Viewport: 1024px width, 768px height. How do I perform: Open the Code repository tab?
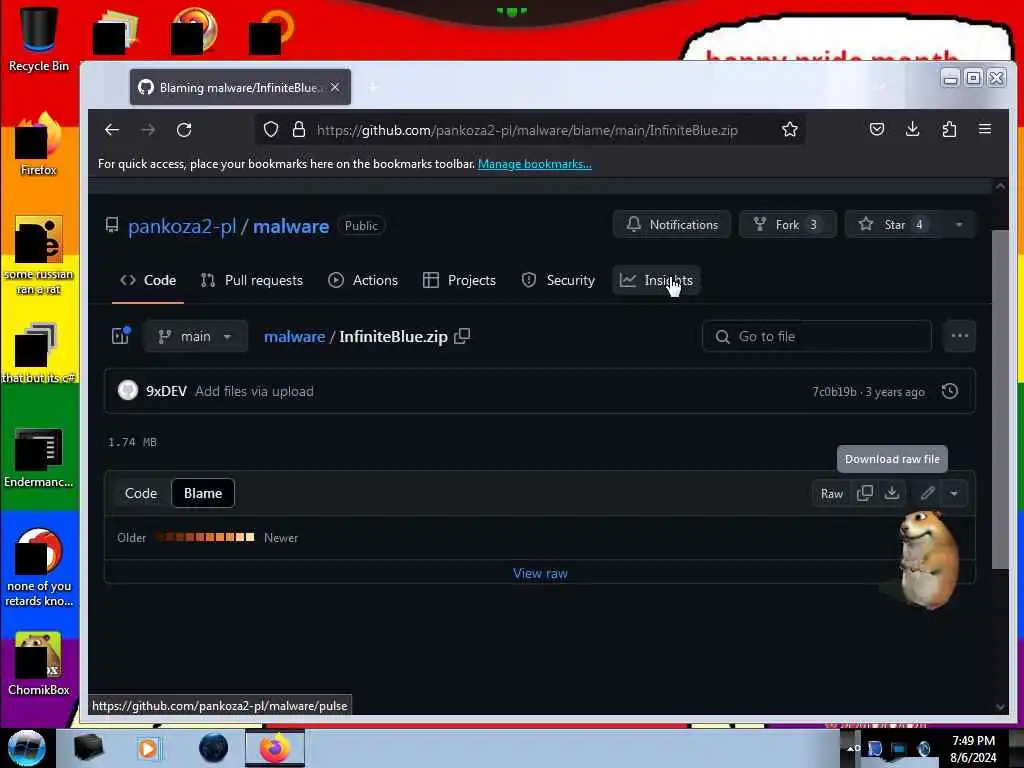(148, 280)
